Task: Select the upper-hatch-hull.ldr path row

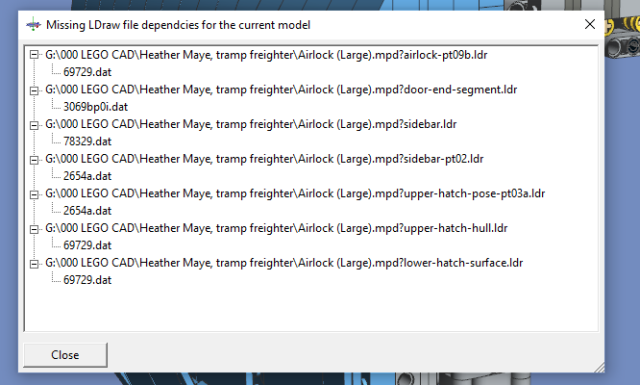Action: coord(276,228)
